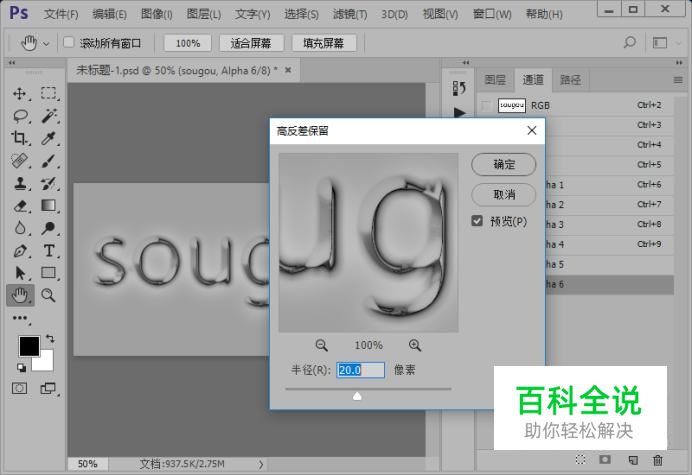Select the Move tool

(19, 94)
